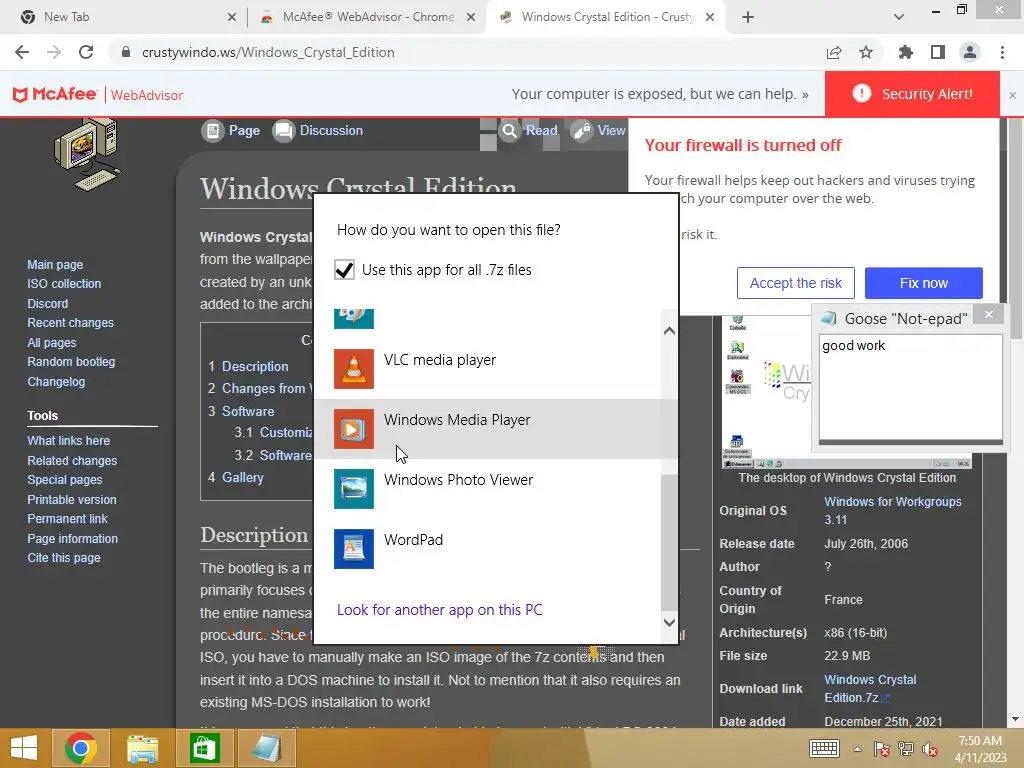Open the wiki Page tab

click(x=231, y=131)
